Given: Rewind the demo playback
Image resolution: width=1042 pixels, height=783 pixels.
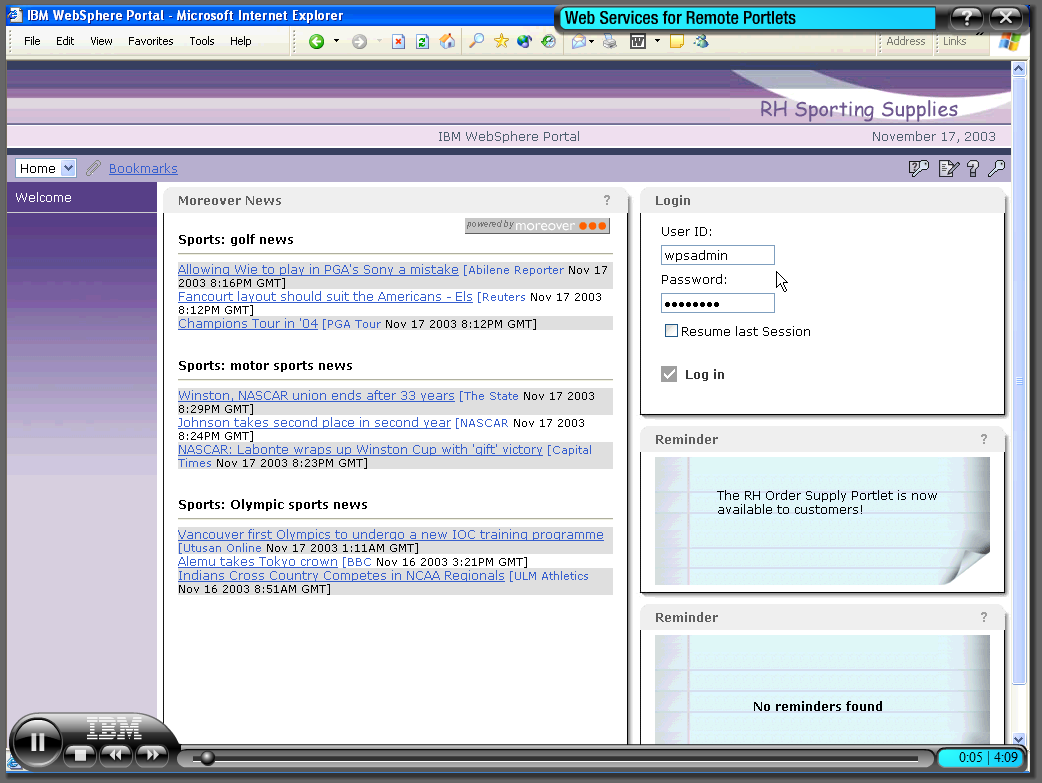Looking at the screenshot, I should pyautogui.click(x=116, y=754).
